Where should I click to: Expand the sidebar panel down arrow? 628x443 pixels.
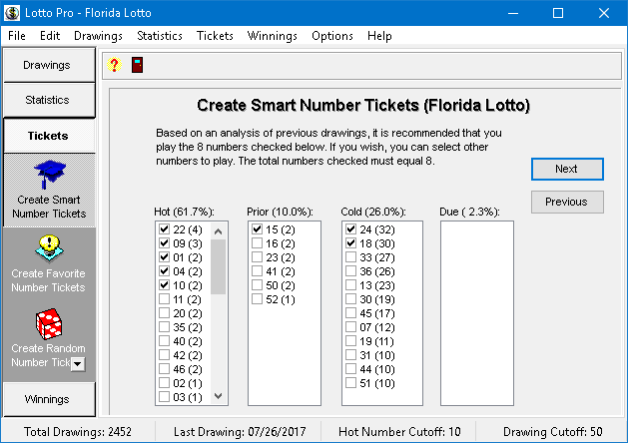[78, 364]
